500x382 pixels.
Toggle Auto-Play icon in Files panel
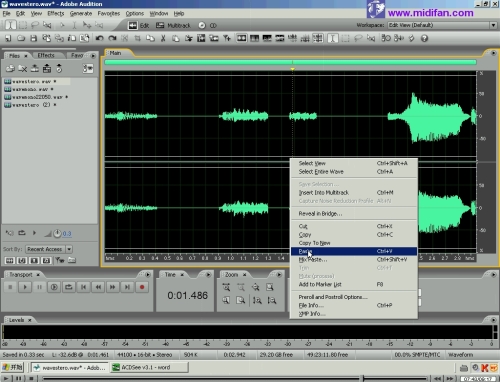tap(10, 233)
